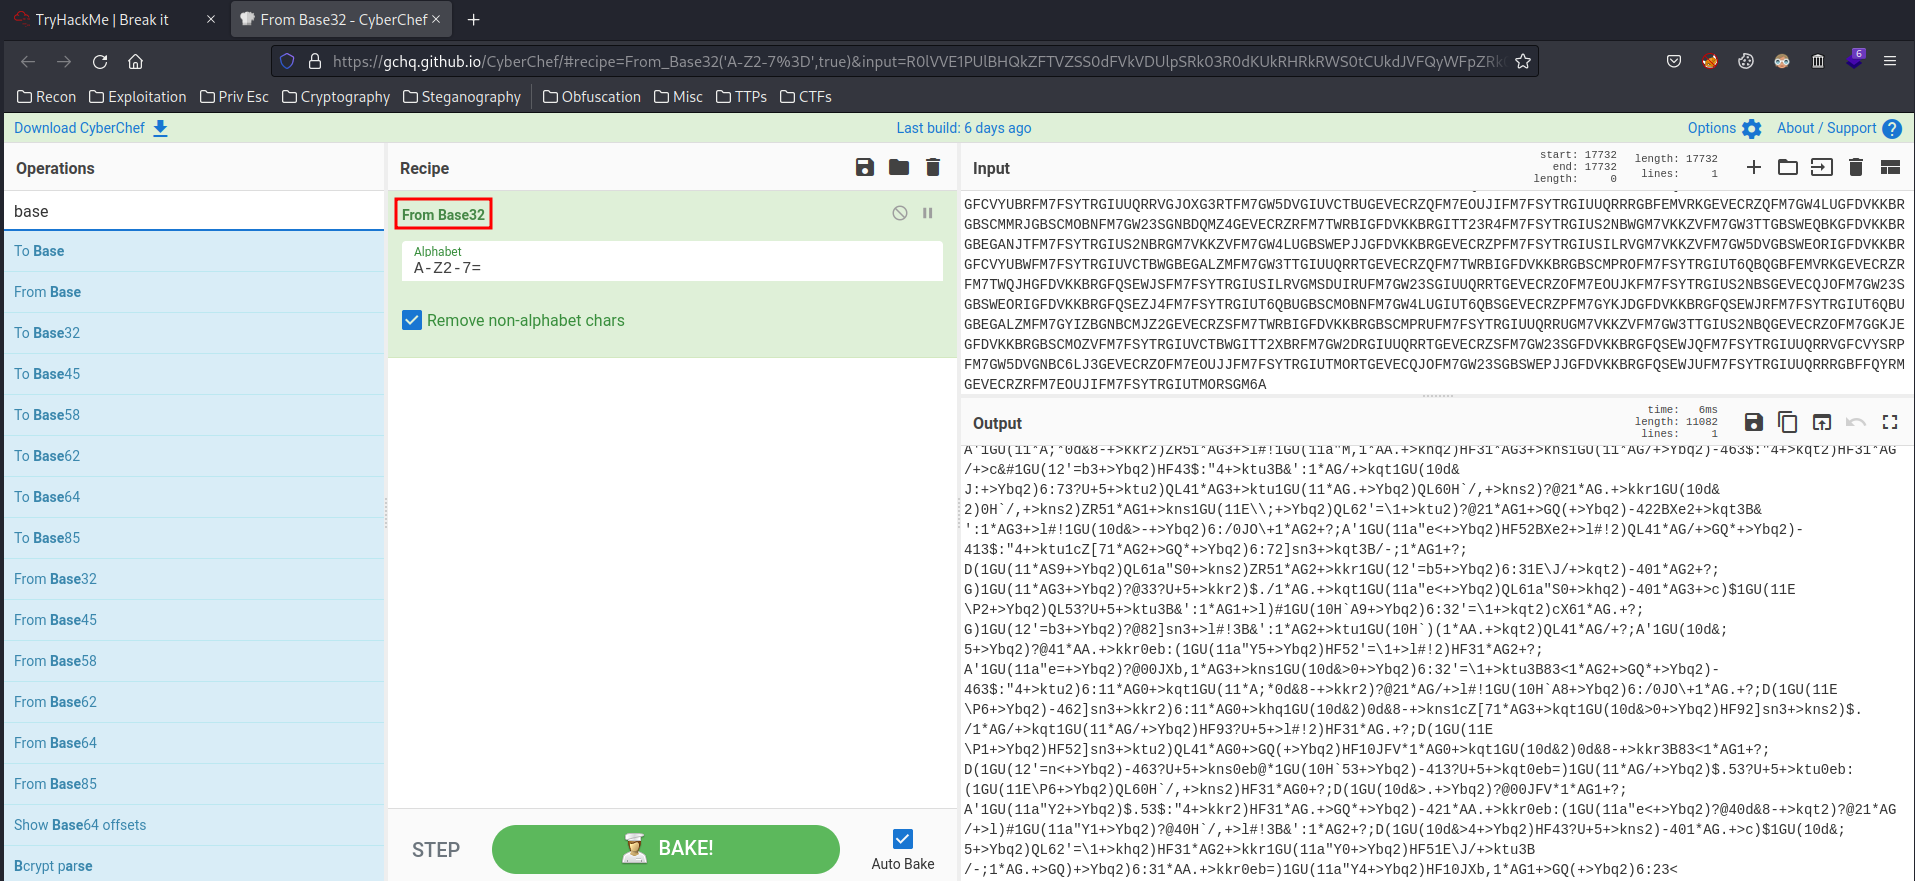The image size is (1915, 881).
Task: Click the browser address bar URL
Action: 917,62
